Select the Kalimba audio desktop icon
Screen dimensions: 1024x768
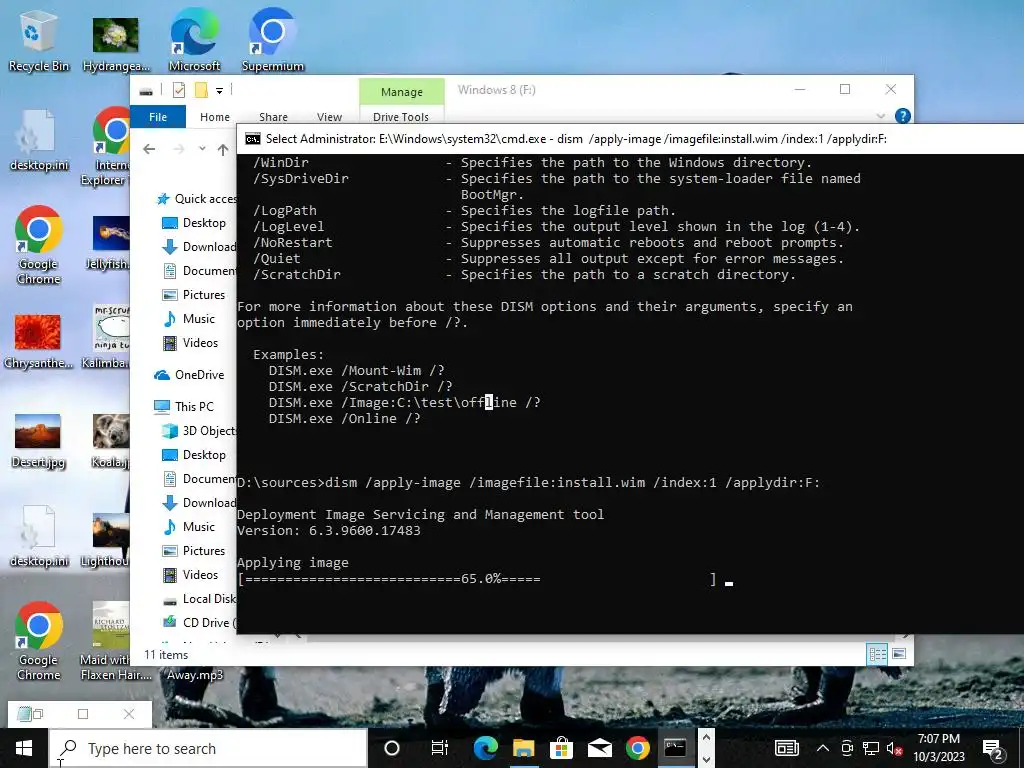pos(107,338)
